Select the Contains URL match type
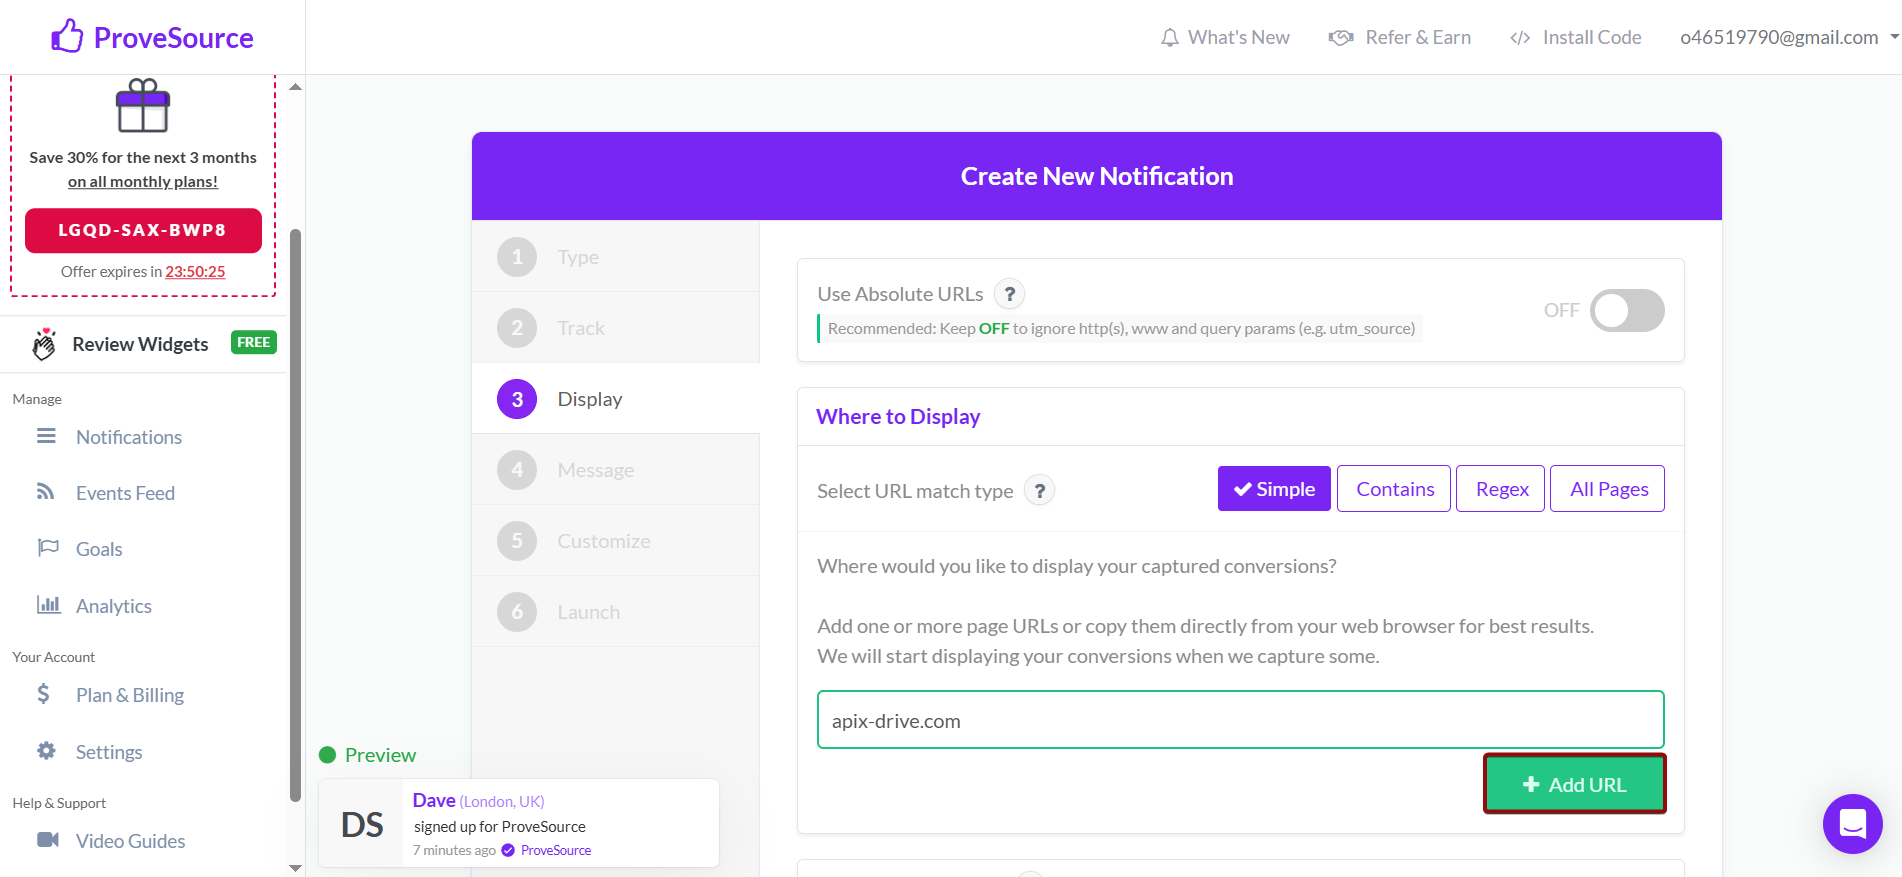 (1394, 489)
